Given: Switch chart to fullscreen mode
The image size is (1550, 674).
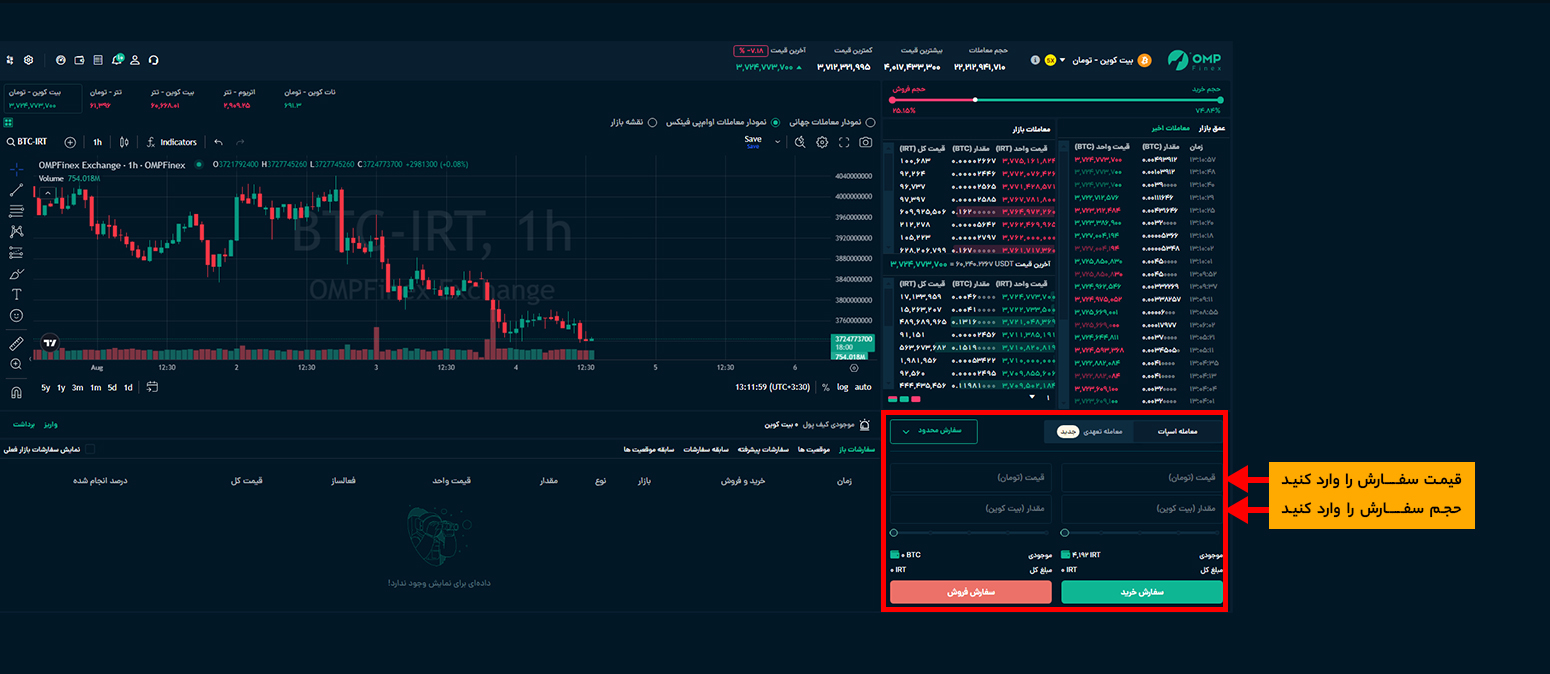Looking at the screenshot, I should (844, 142).
